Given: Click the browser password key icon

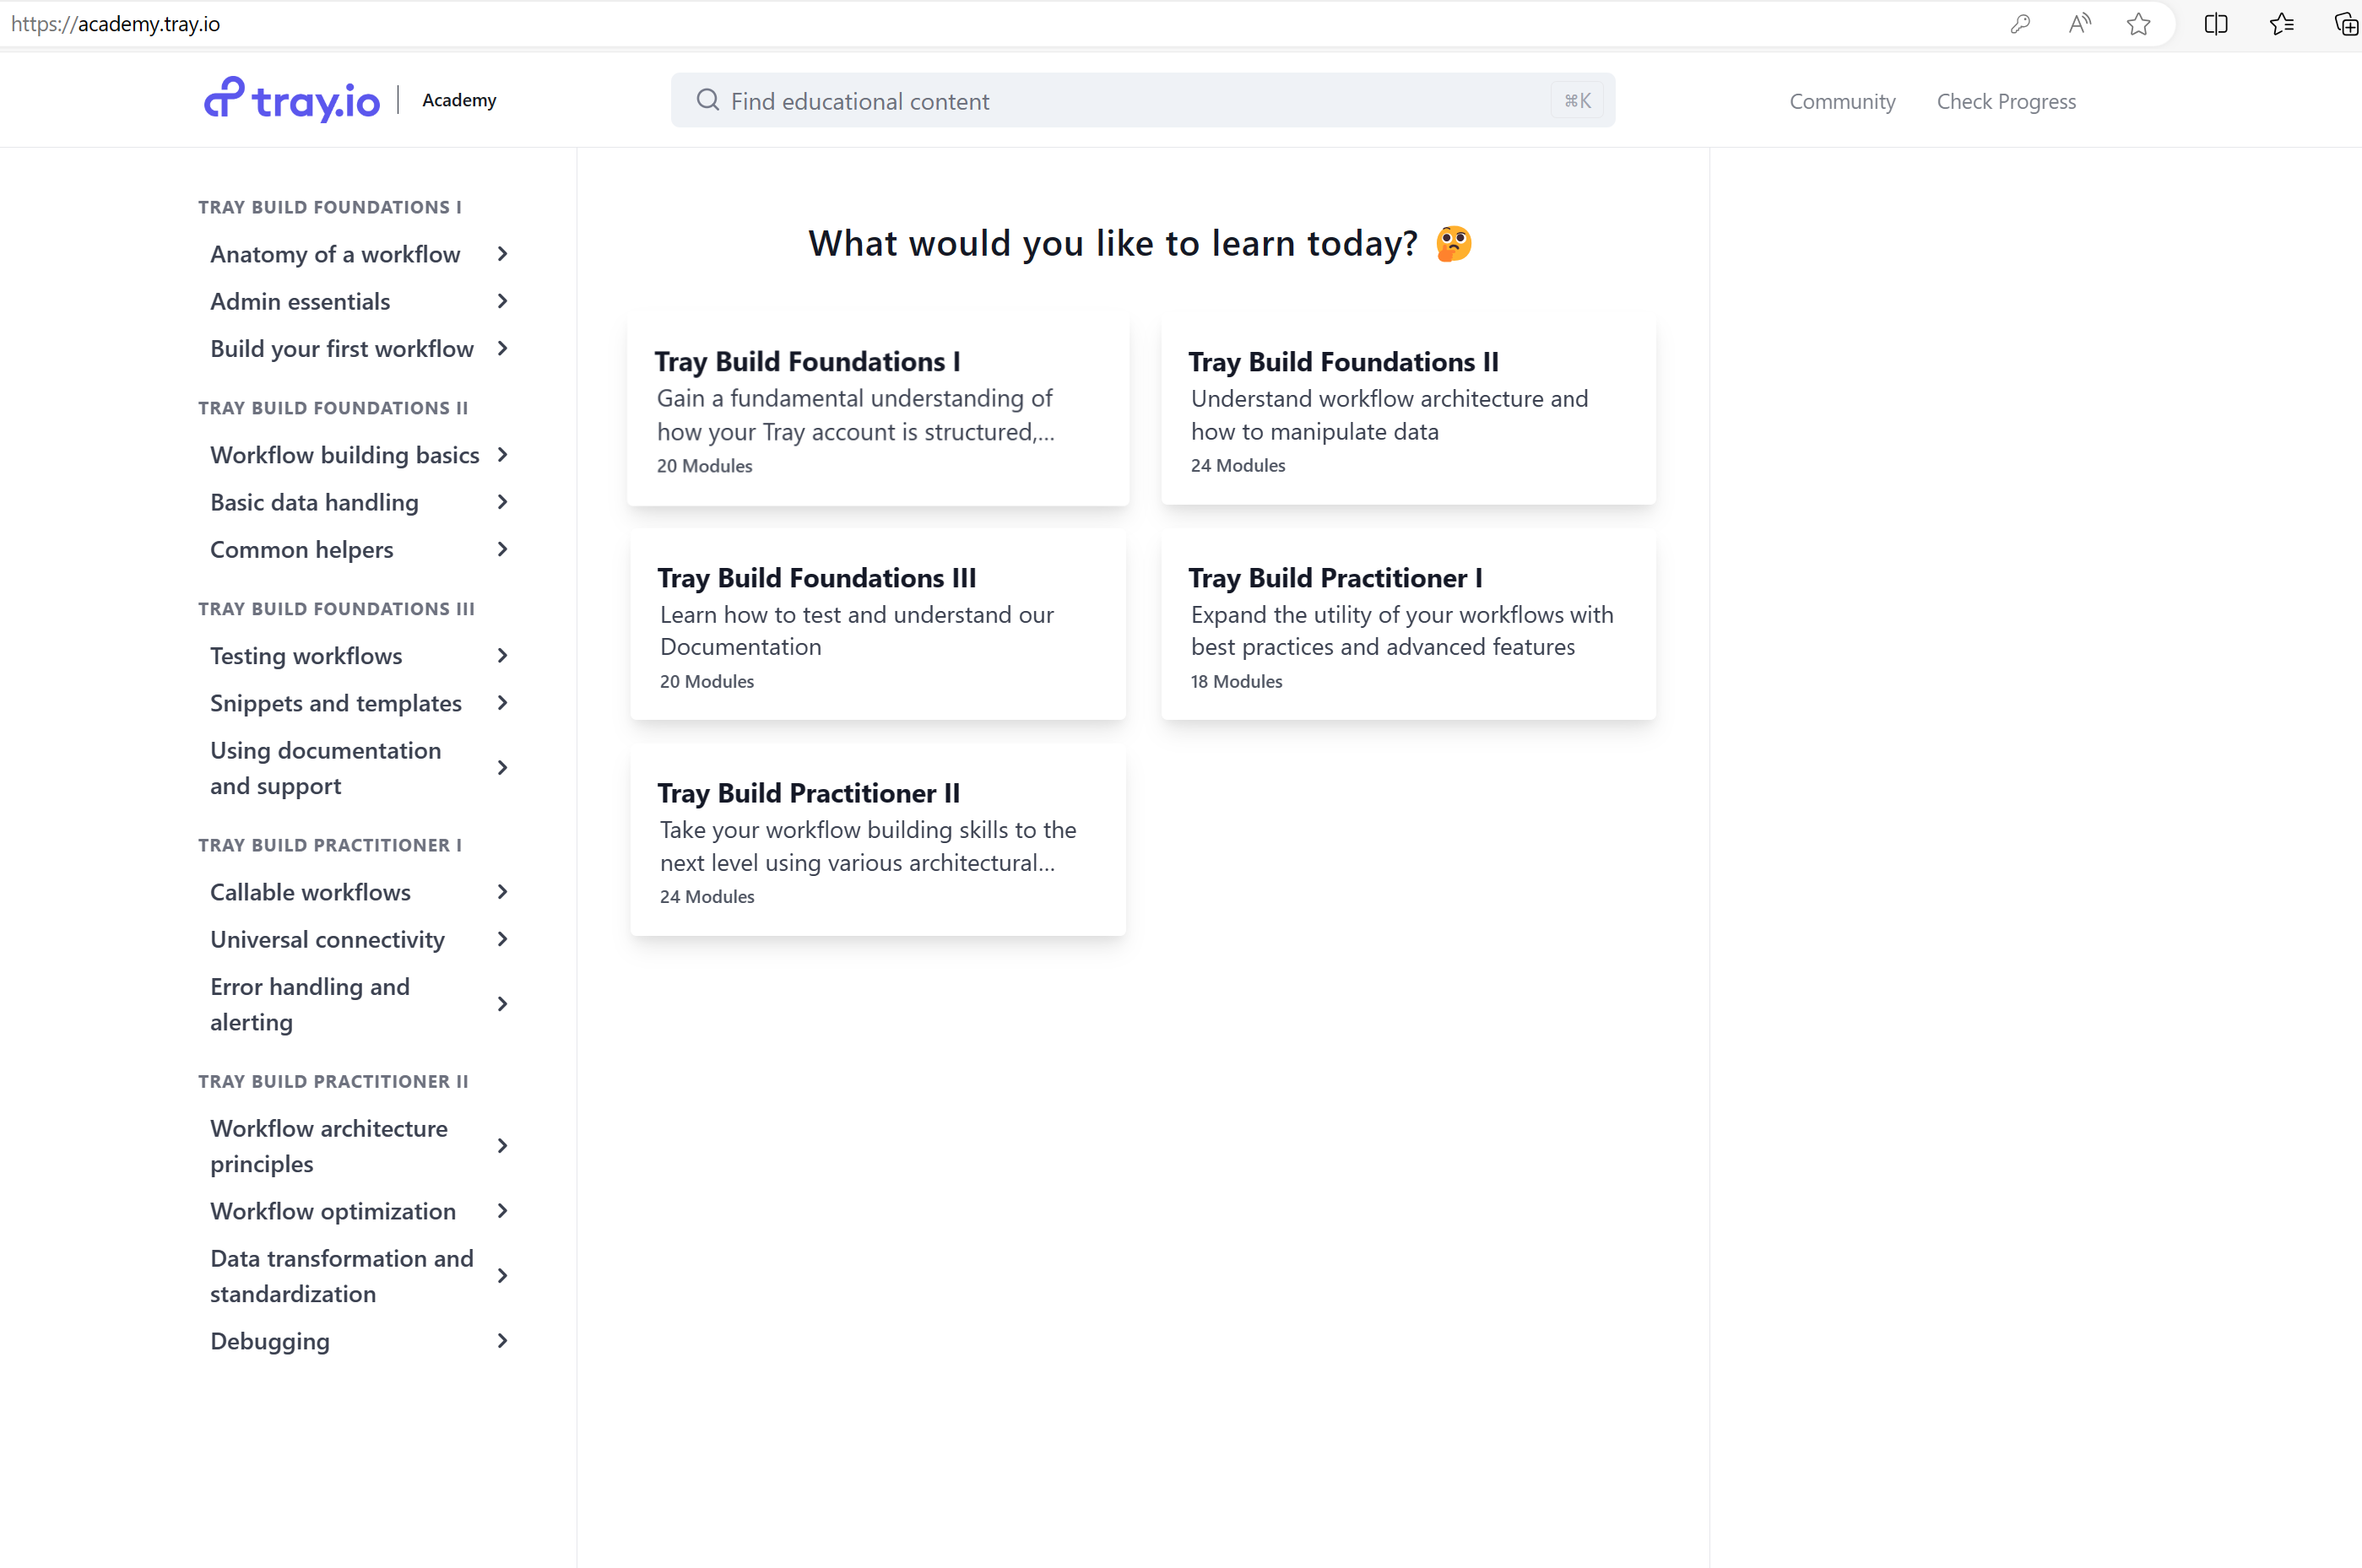Looking at the screenshot, I should click(x=2019, y=24).
